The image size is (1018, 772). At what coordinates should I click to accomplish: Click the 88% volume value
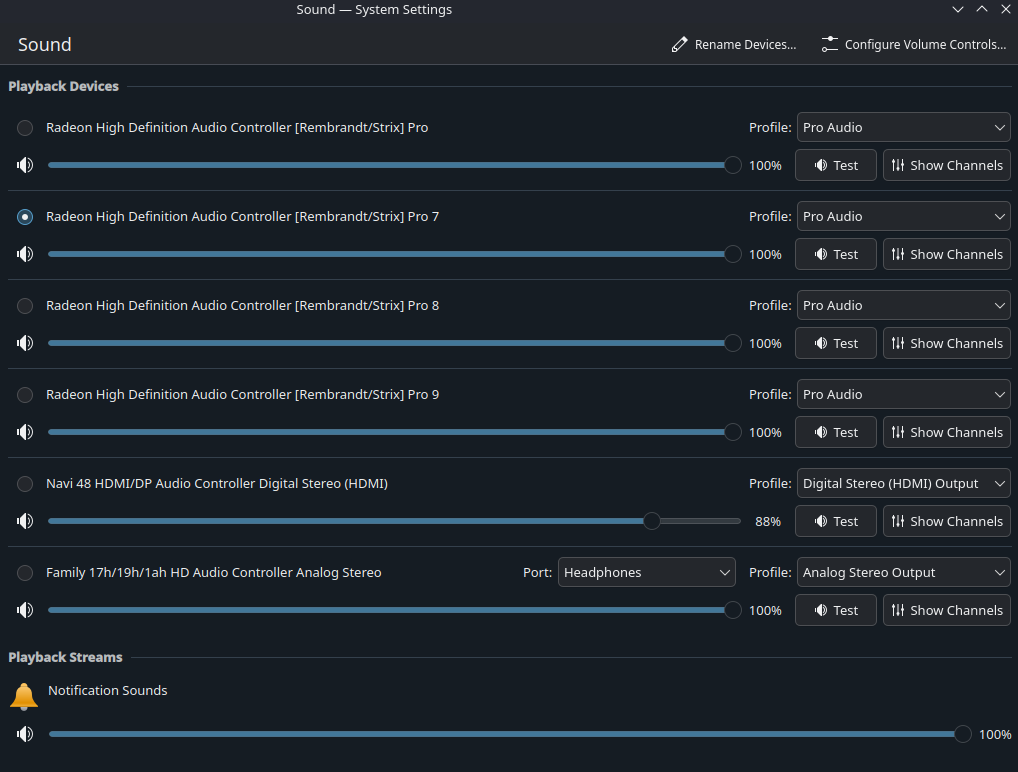point(767,521)
